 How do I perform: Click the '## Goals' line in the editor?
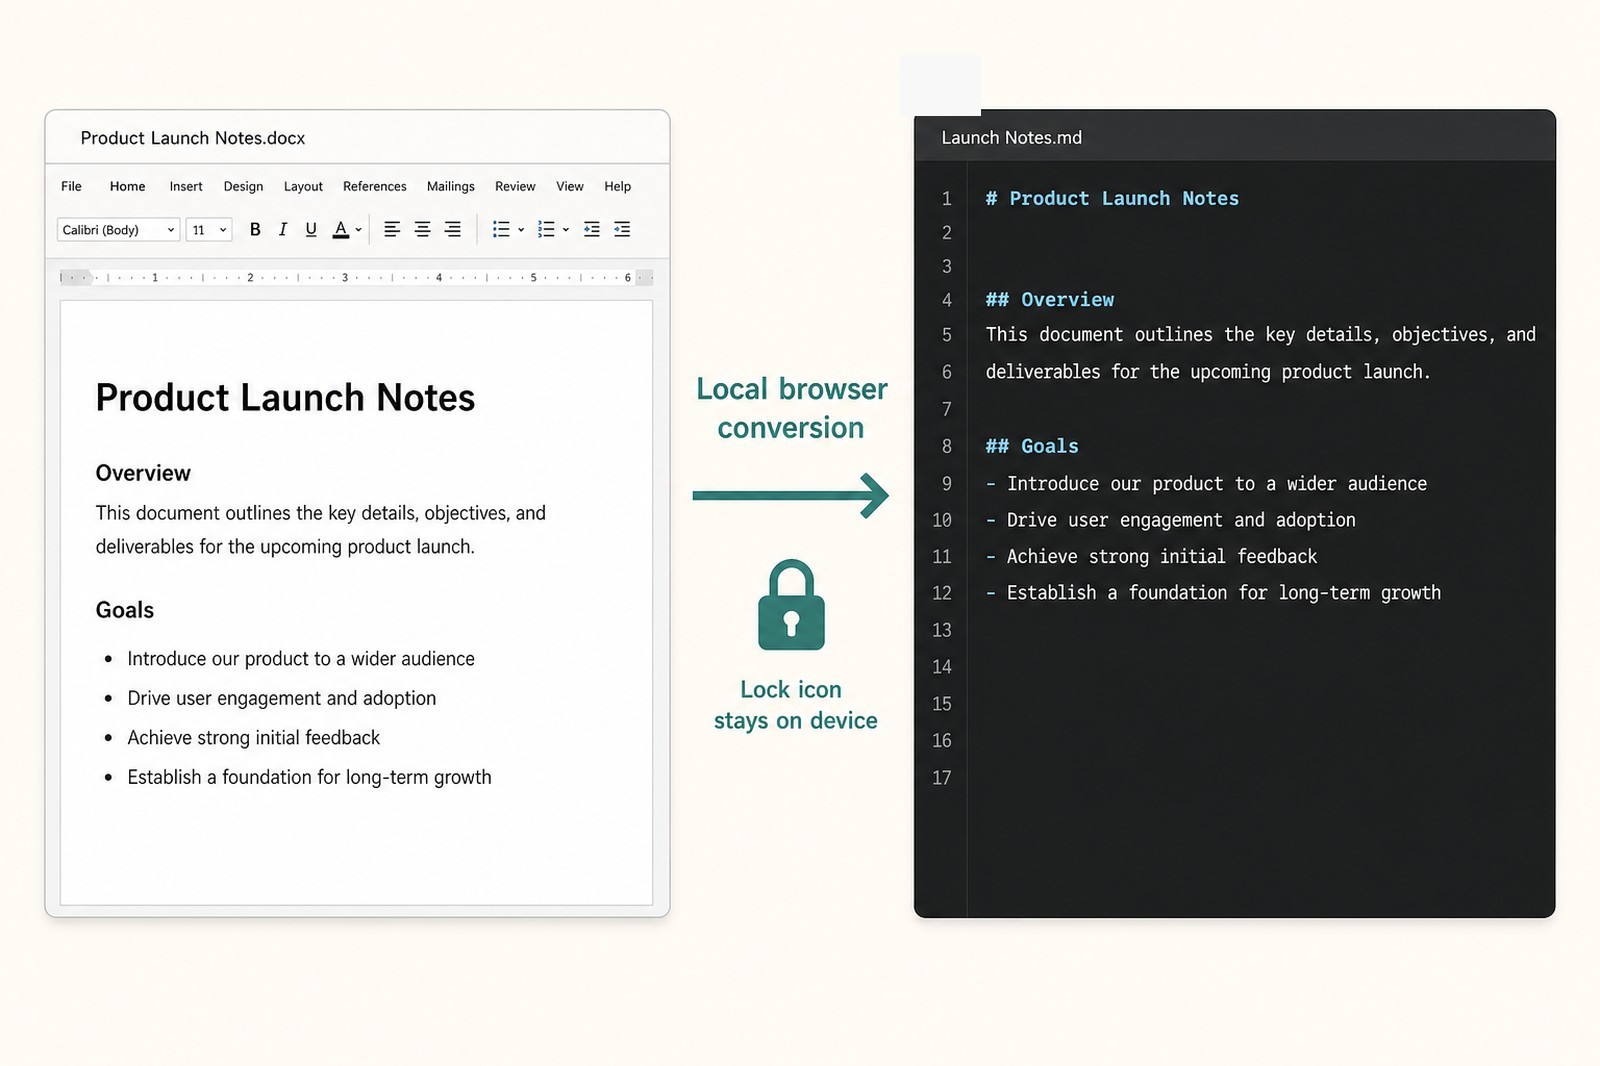1032,446
